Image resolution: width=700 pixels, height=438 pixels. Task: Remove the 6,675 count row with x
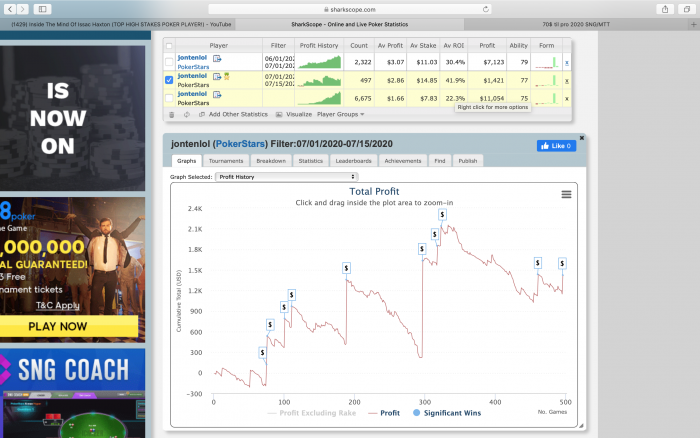tap(567, 99)
